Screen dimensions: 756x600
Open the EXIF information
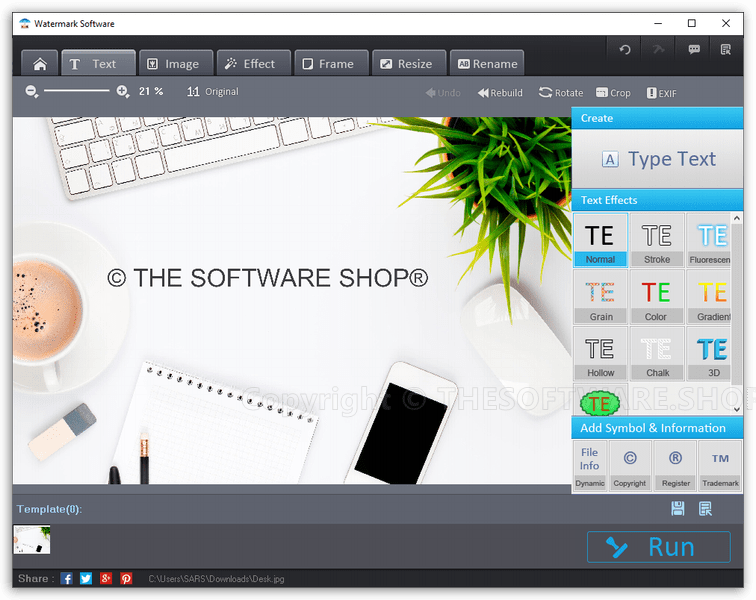click(661, 93)
